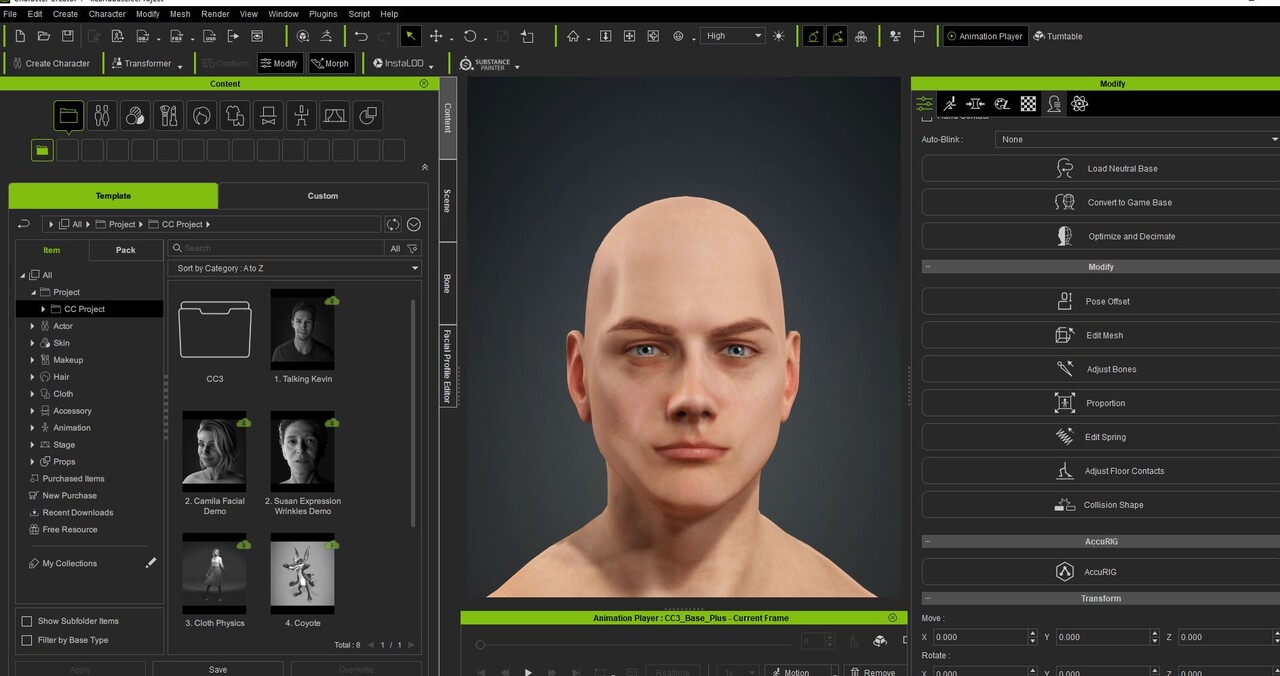The height and width of the screenshot is (676, 1280).
Task: Click the Home camera view icon
Action: (573, 36)
